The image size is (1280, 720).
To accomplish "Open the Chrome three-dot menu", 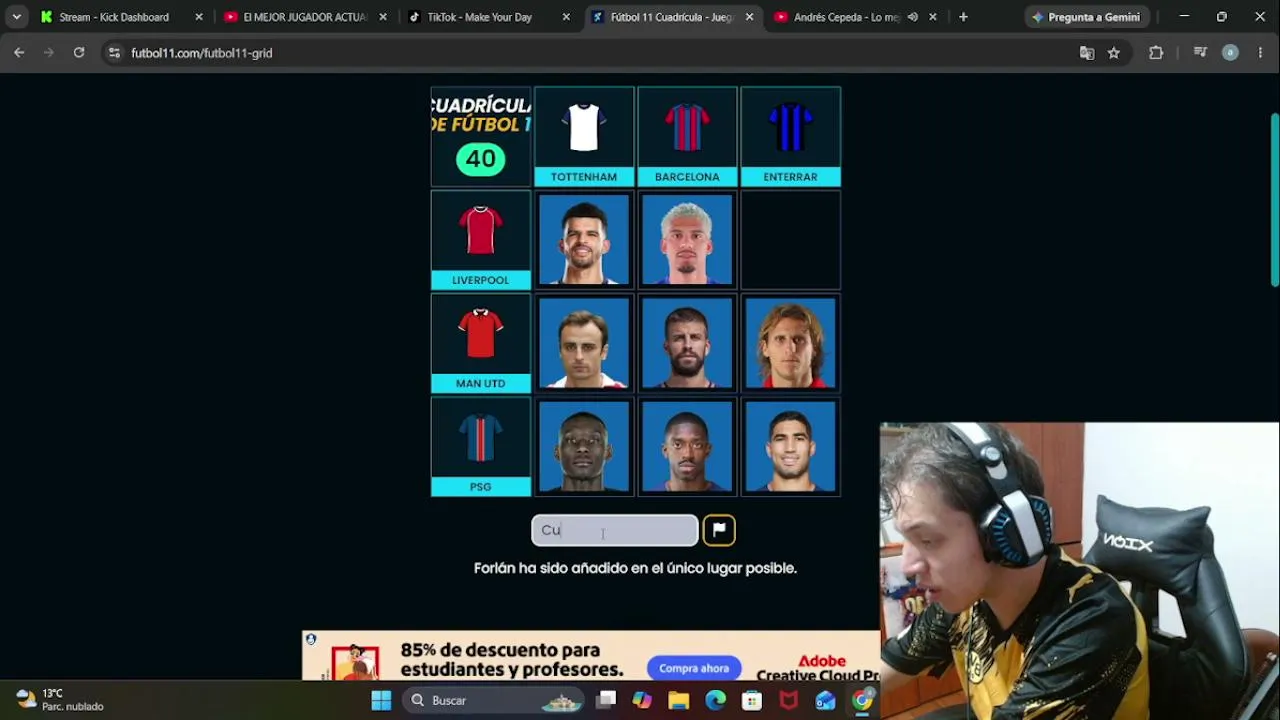I will point(1260,53).
